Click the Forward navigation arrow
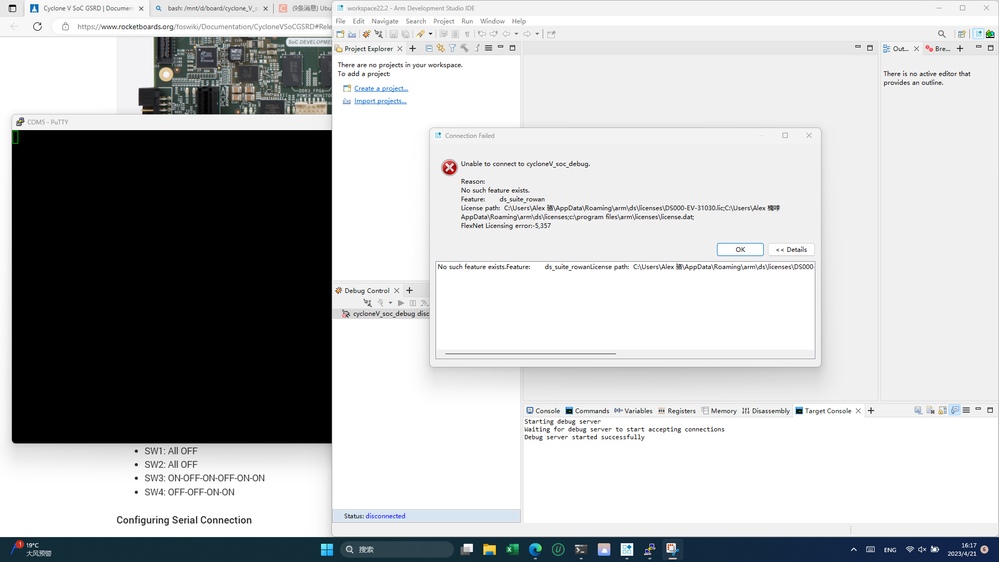Viewport: 999px width, 562px height. 528,34
